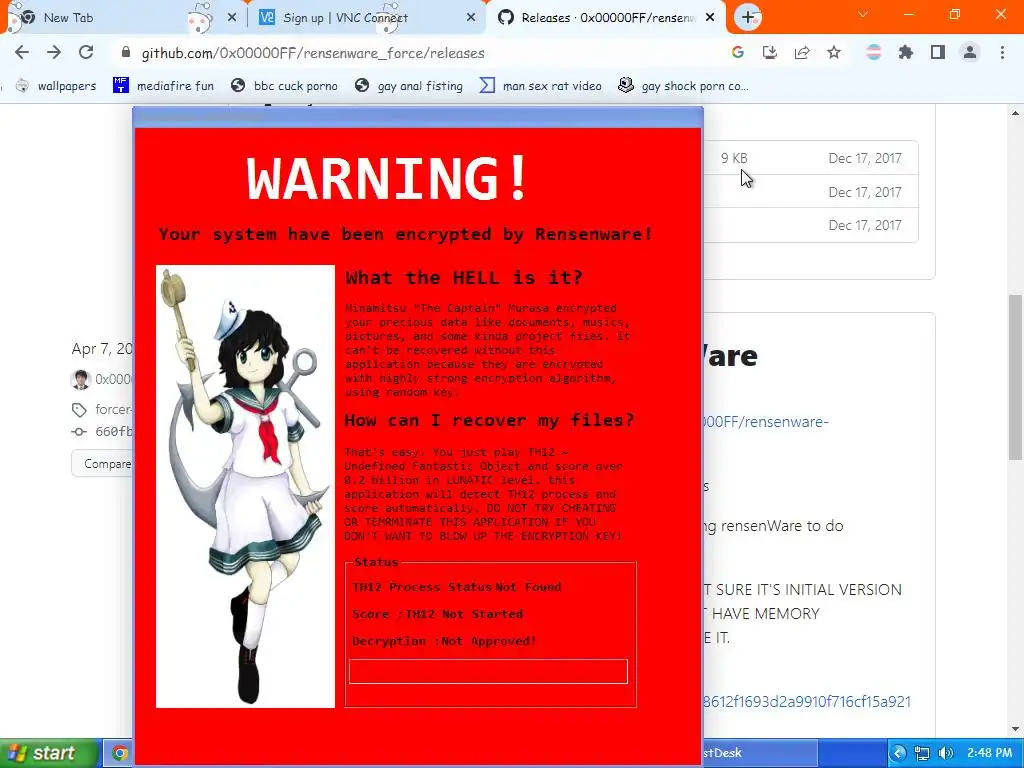Click the scrollbar down arrow

coord(1016,729)
